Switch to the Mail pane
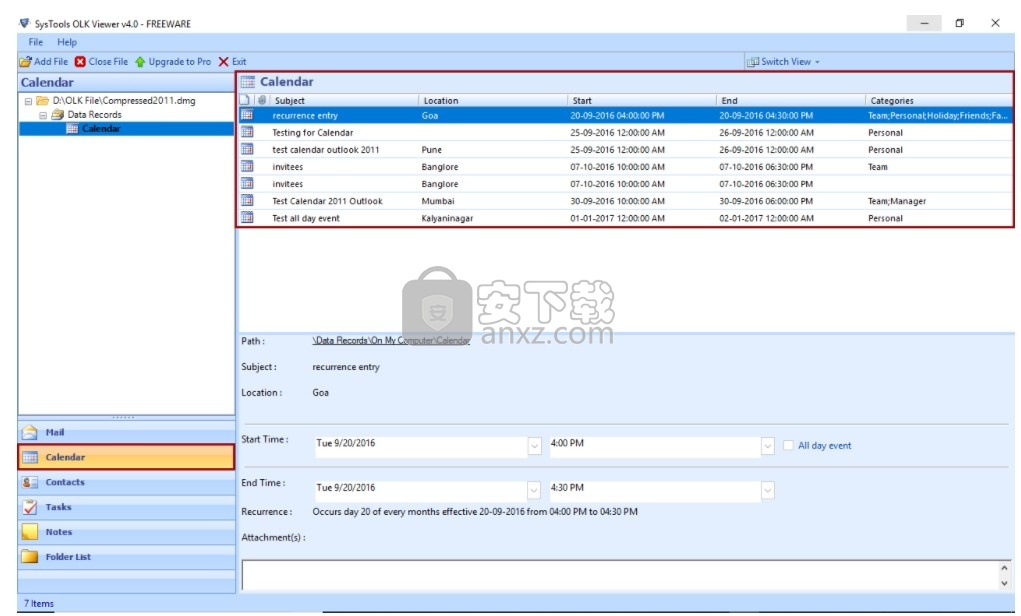The width and height of the screenshot is (1021, 616). [x=126, y=432]
